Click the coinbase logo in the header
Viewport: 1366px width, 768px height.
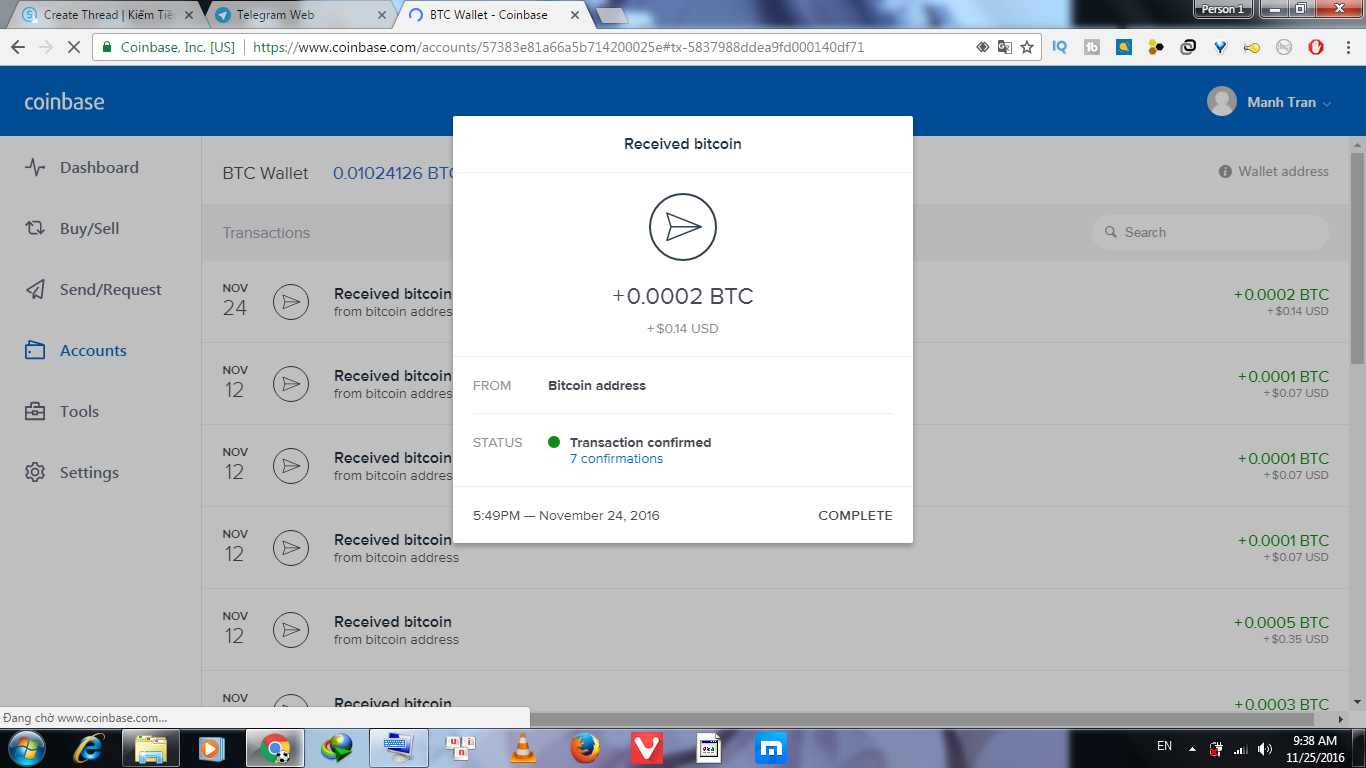pyautogui.click(x=64, y=102)
